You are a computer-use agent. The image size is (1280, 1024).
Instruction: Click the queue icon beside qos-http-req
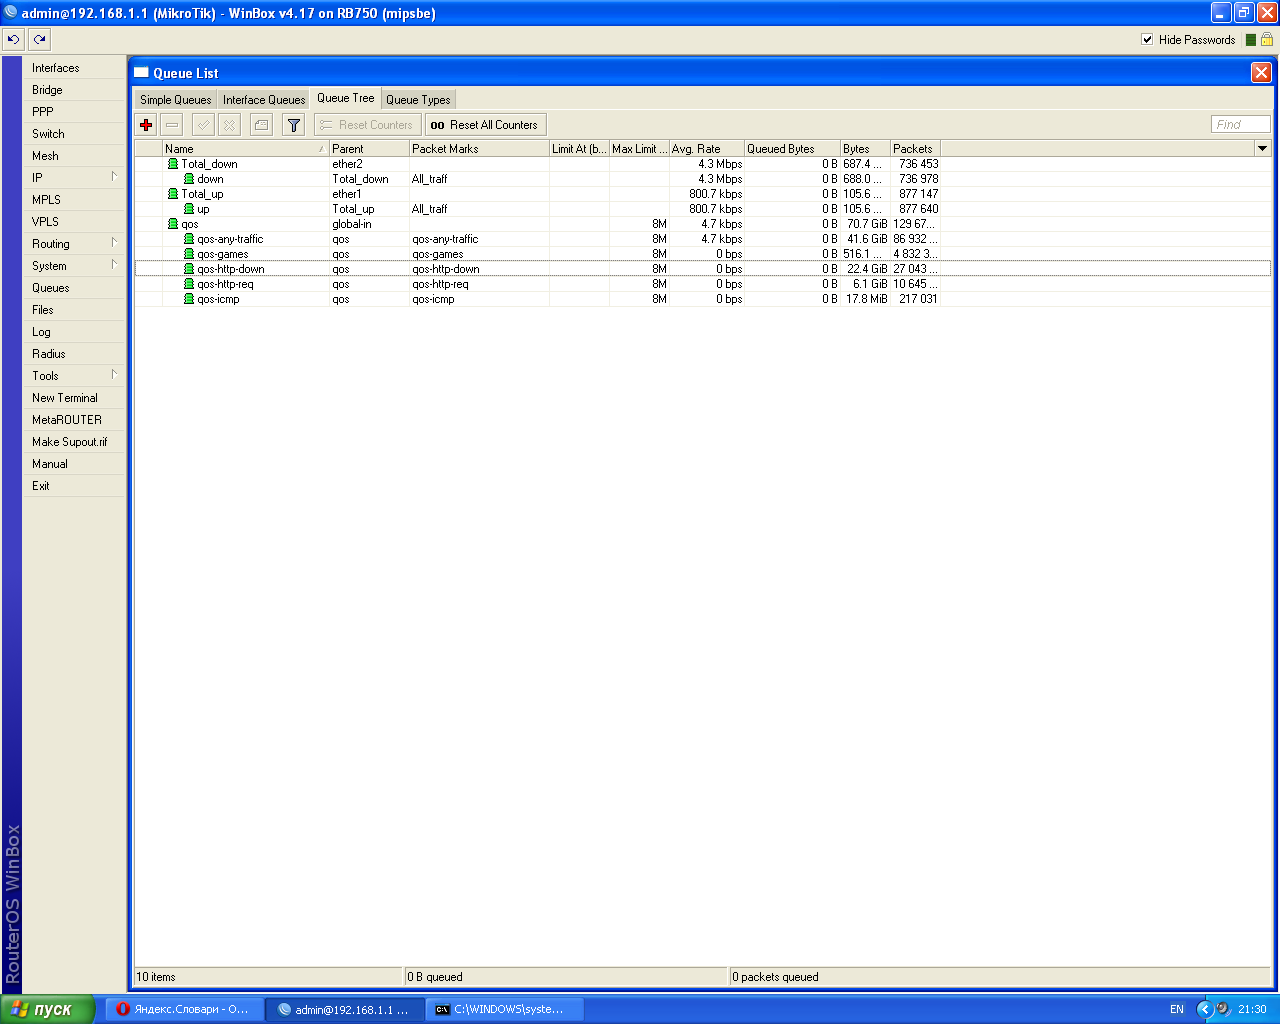tap(189, 284)
